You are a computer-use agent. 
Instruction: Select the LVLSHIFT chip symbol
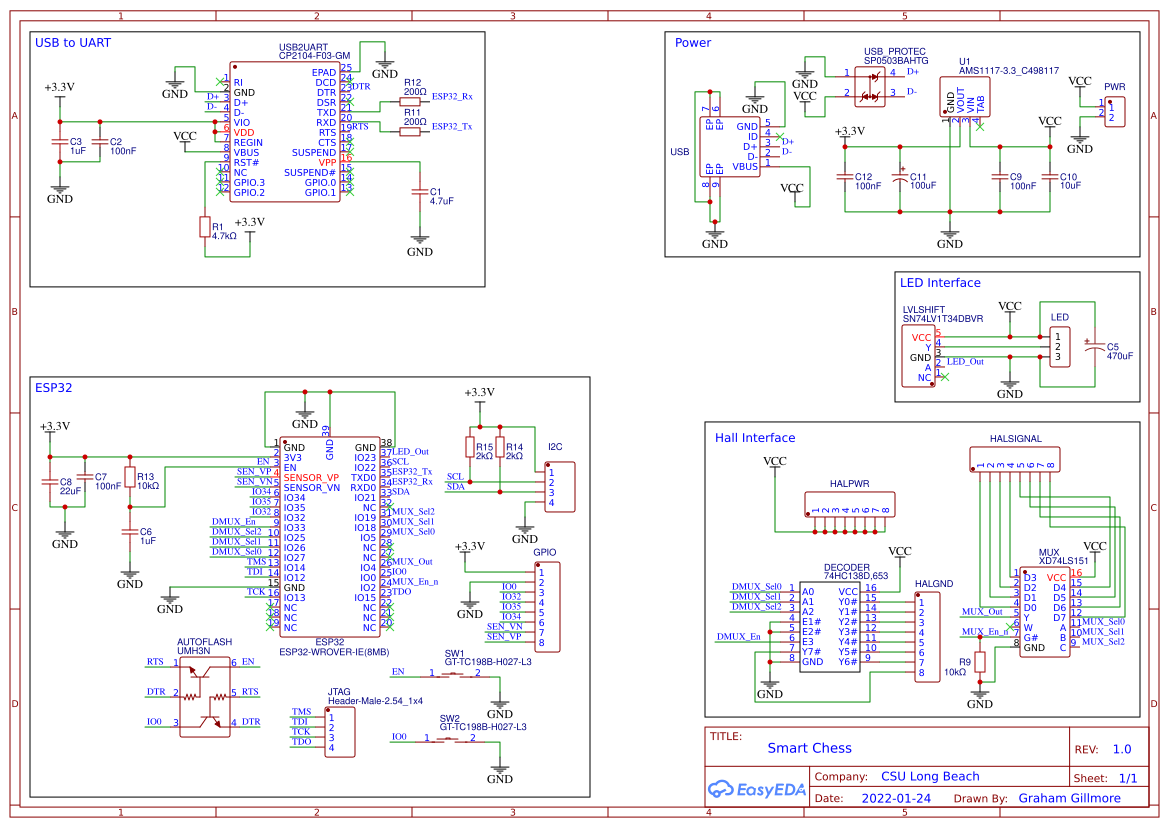[918, 357]
